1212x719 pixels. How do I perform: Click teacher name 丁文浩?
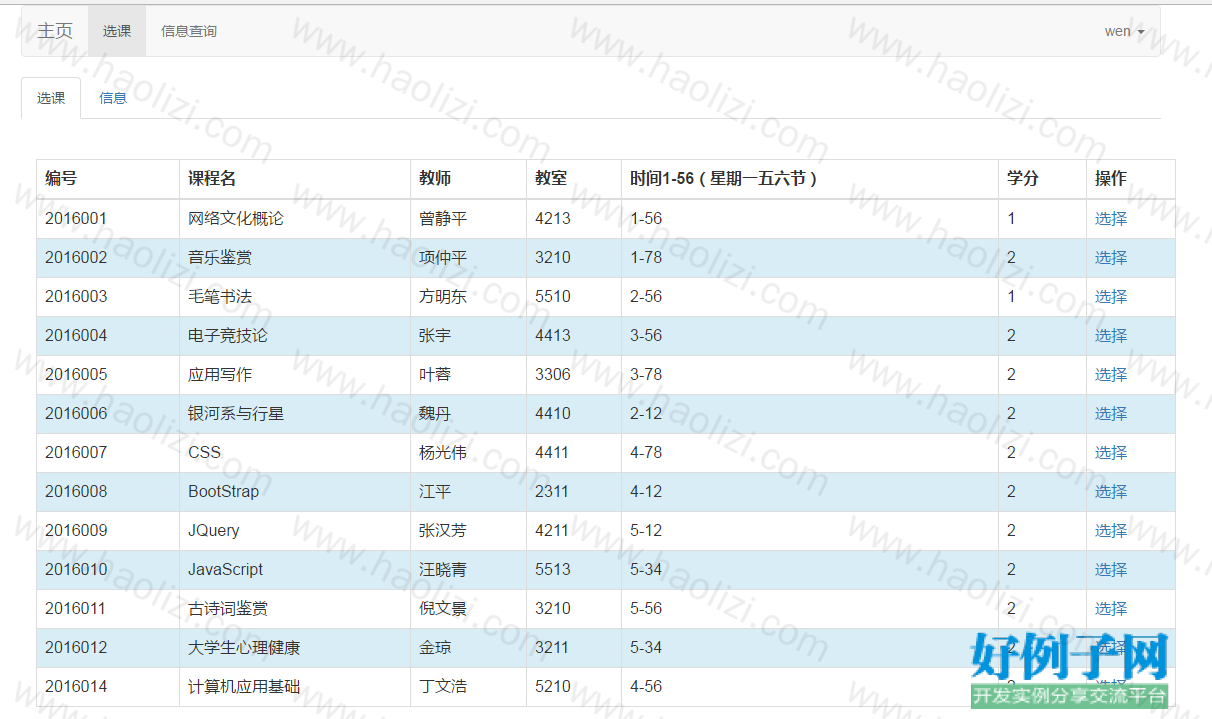pyautogui.click(x=443, y=686)
